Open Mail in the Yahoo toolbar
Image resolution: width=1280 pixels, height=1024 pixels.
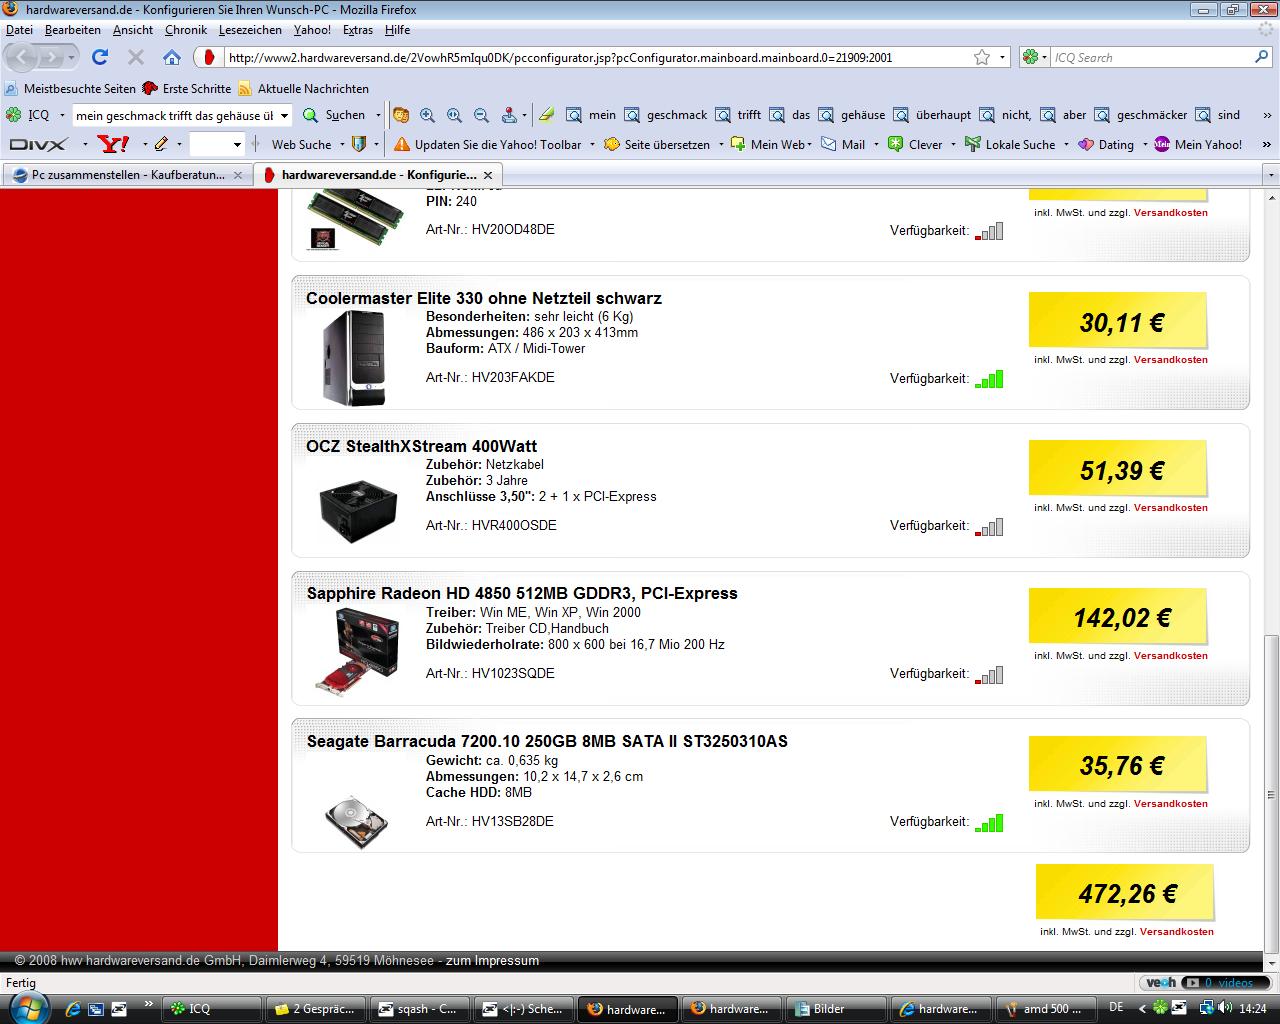tap(843, 144)
